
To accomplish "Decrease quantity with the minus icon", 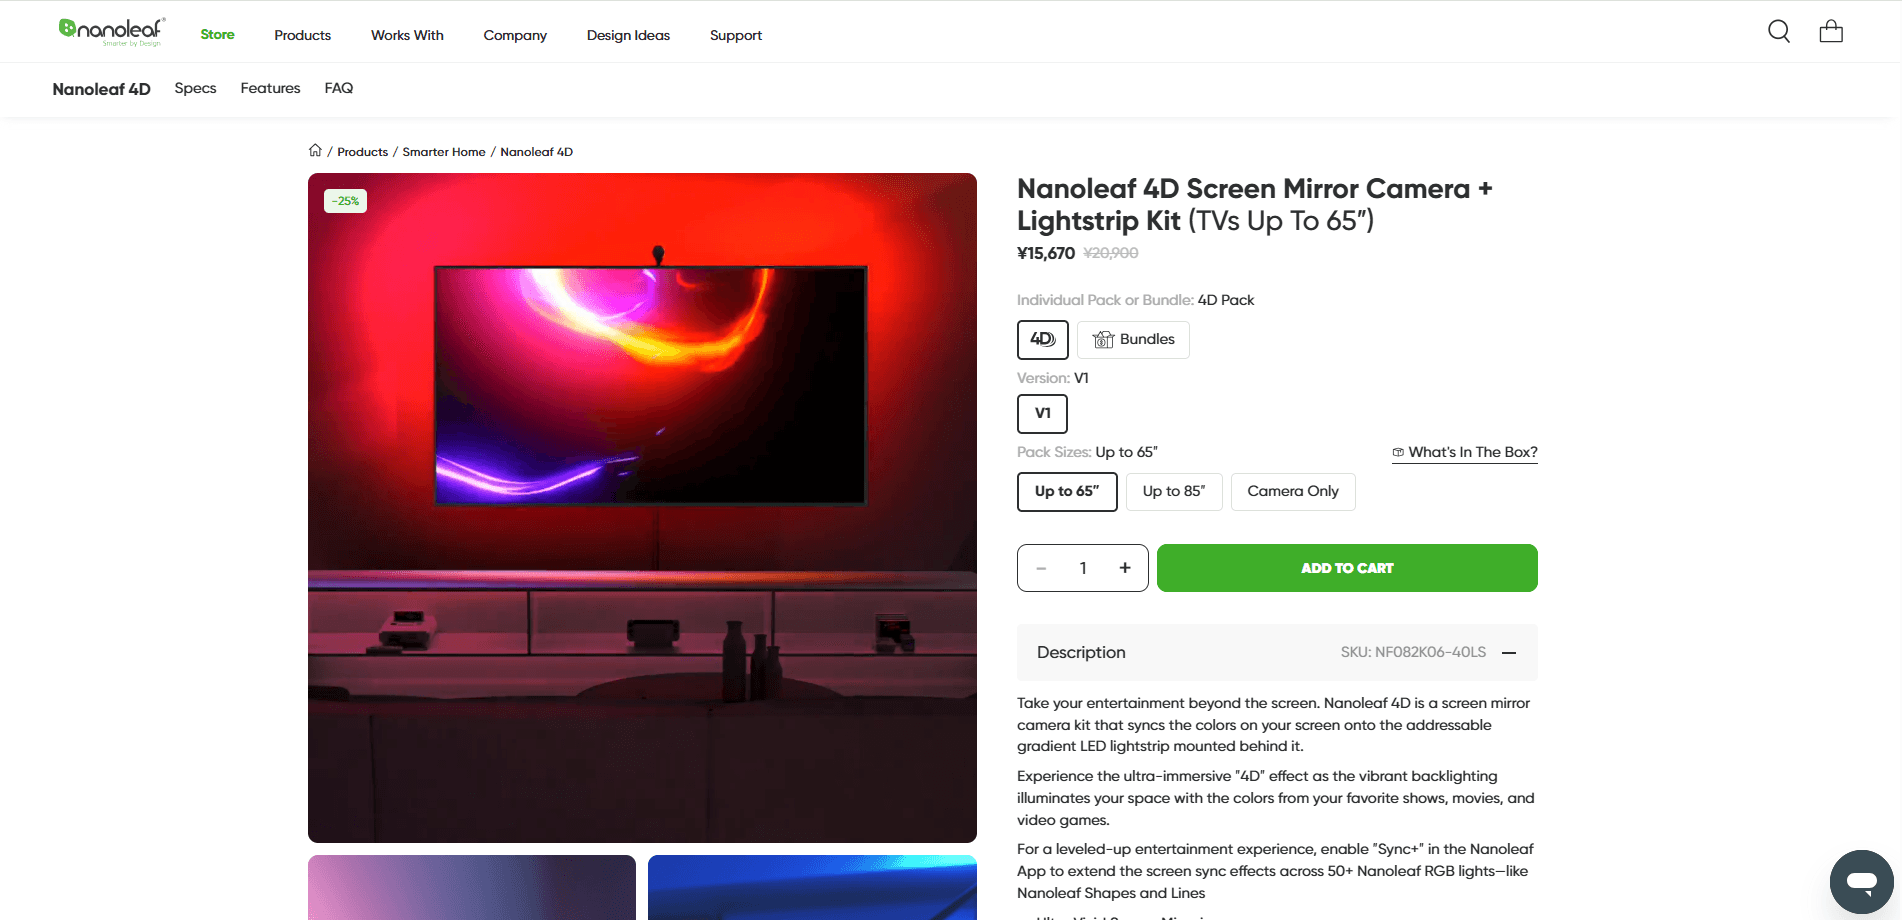I will 1041,568.
